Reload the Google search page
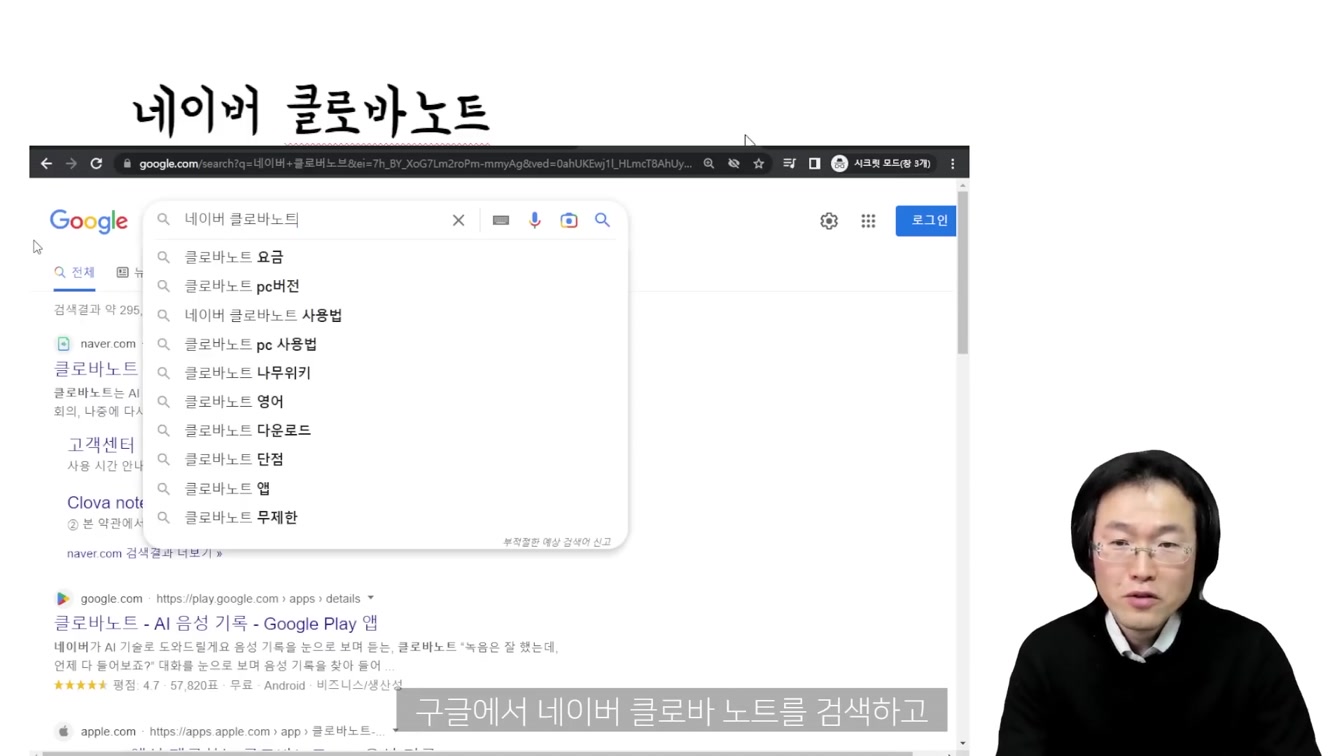 pos(96,163)
